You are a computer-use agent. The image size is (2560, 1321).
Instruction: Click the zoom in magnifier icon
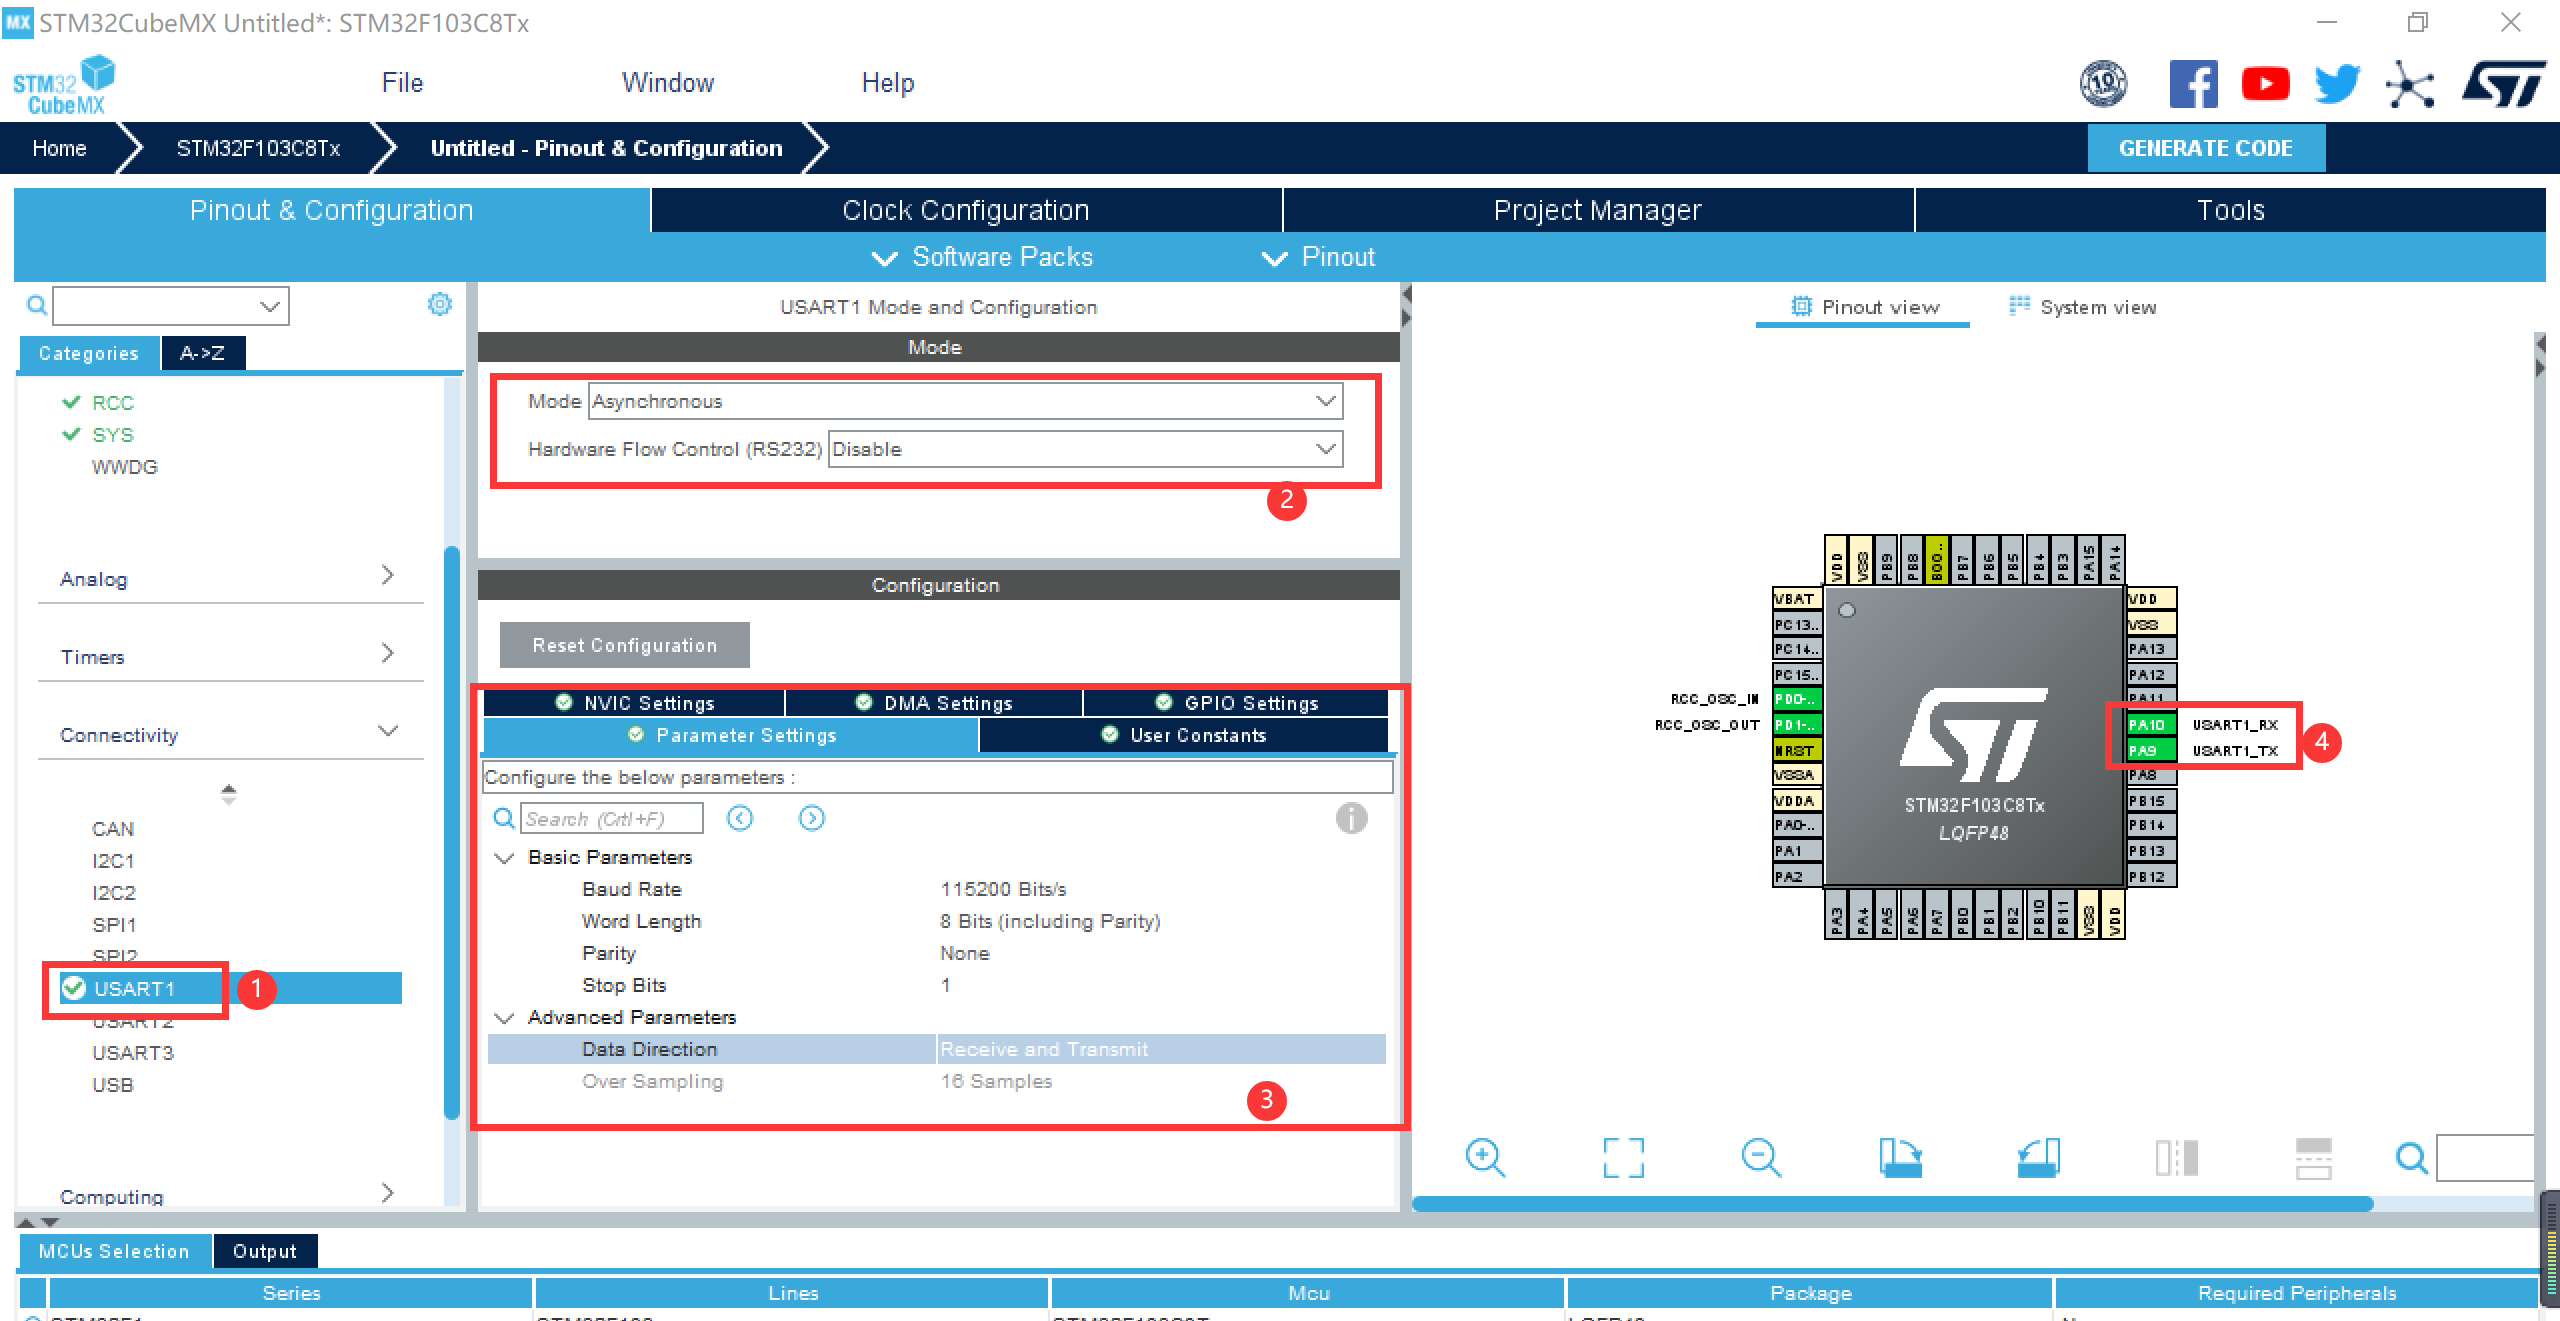tap(1484, 1158)
